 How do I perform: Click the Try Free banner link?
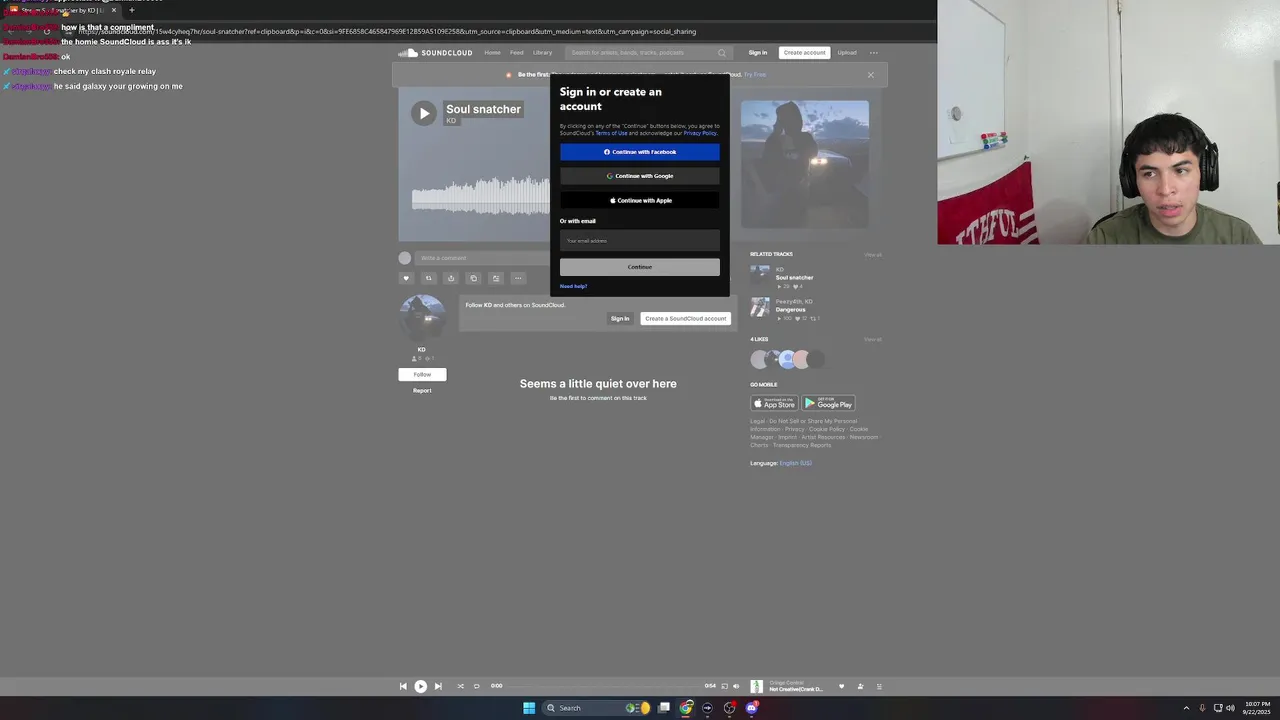pos(755,75)
